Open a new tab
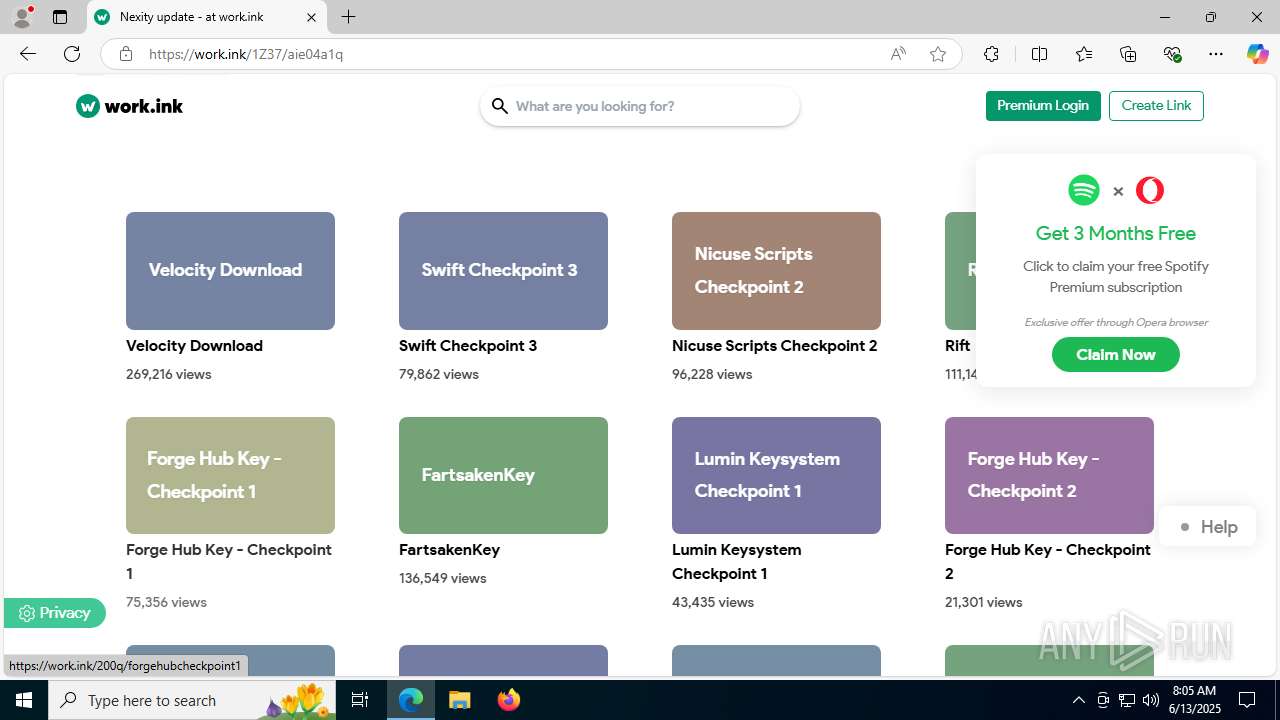1280x720 pixels. pos(348,17)
